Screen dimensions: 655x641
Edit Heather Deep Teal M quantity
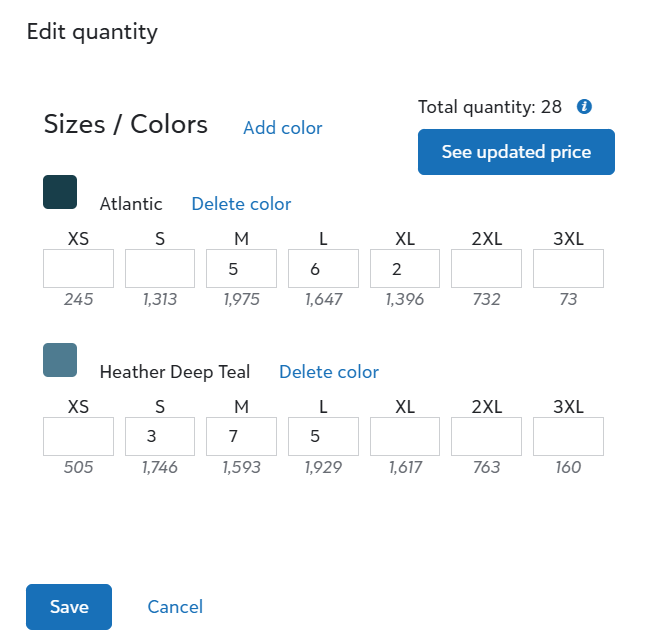[241, 436]
